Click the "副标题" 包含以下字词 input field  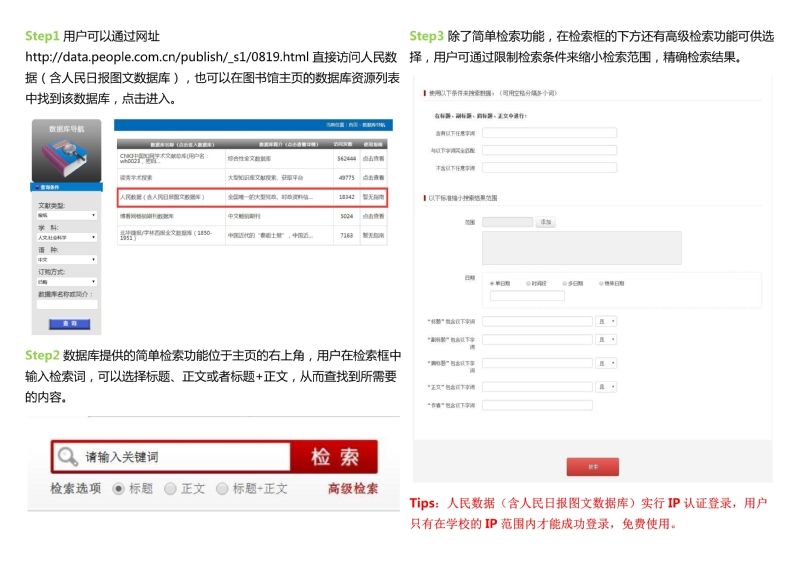537,339
